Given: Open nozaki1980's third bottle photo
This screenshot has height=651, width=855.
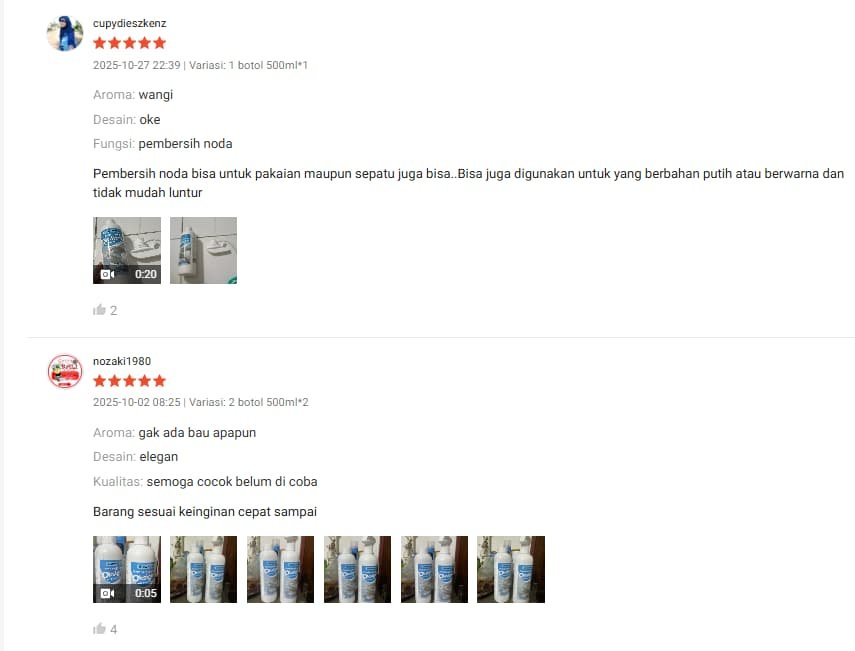Looking at the screenshot, I should 357,569.
